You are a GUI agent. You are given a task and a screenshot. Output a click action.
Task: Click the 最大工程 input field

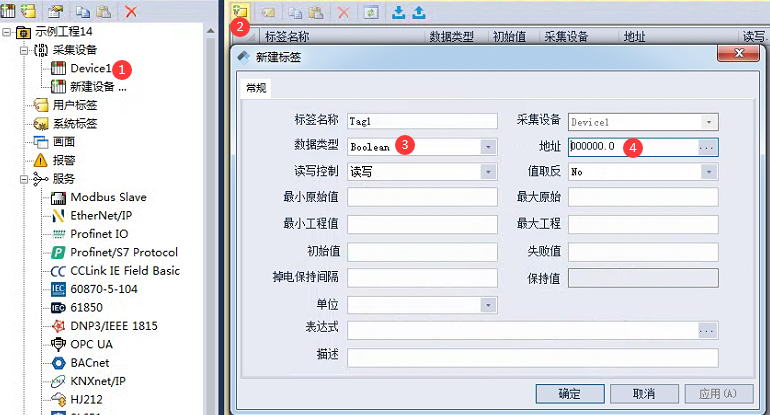(x=643, y=224)
